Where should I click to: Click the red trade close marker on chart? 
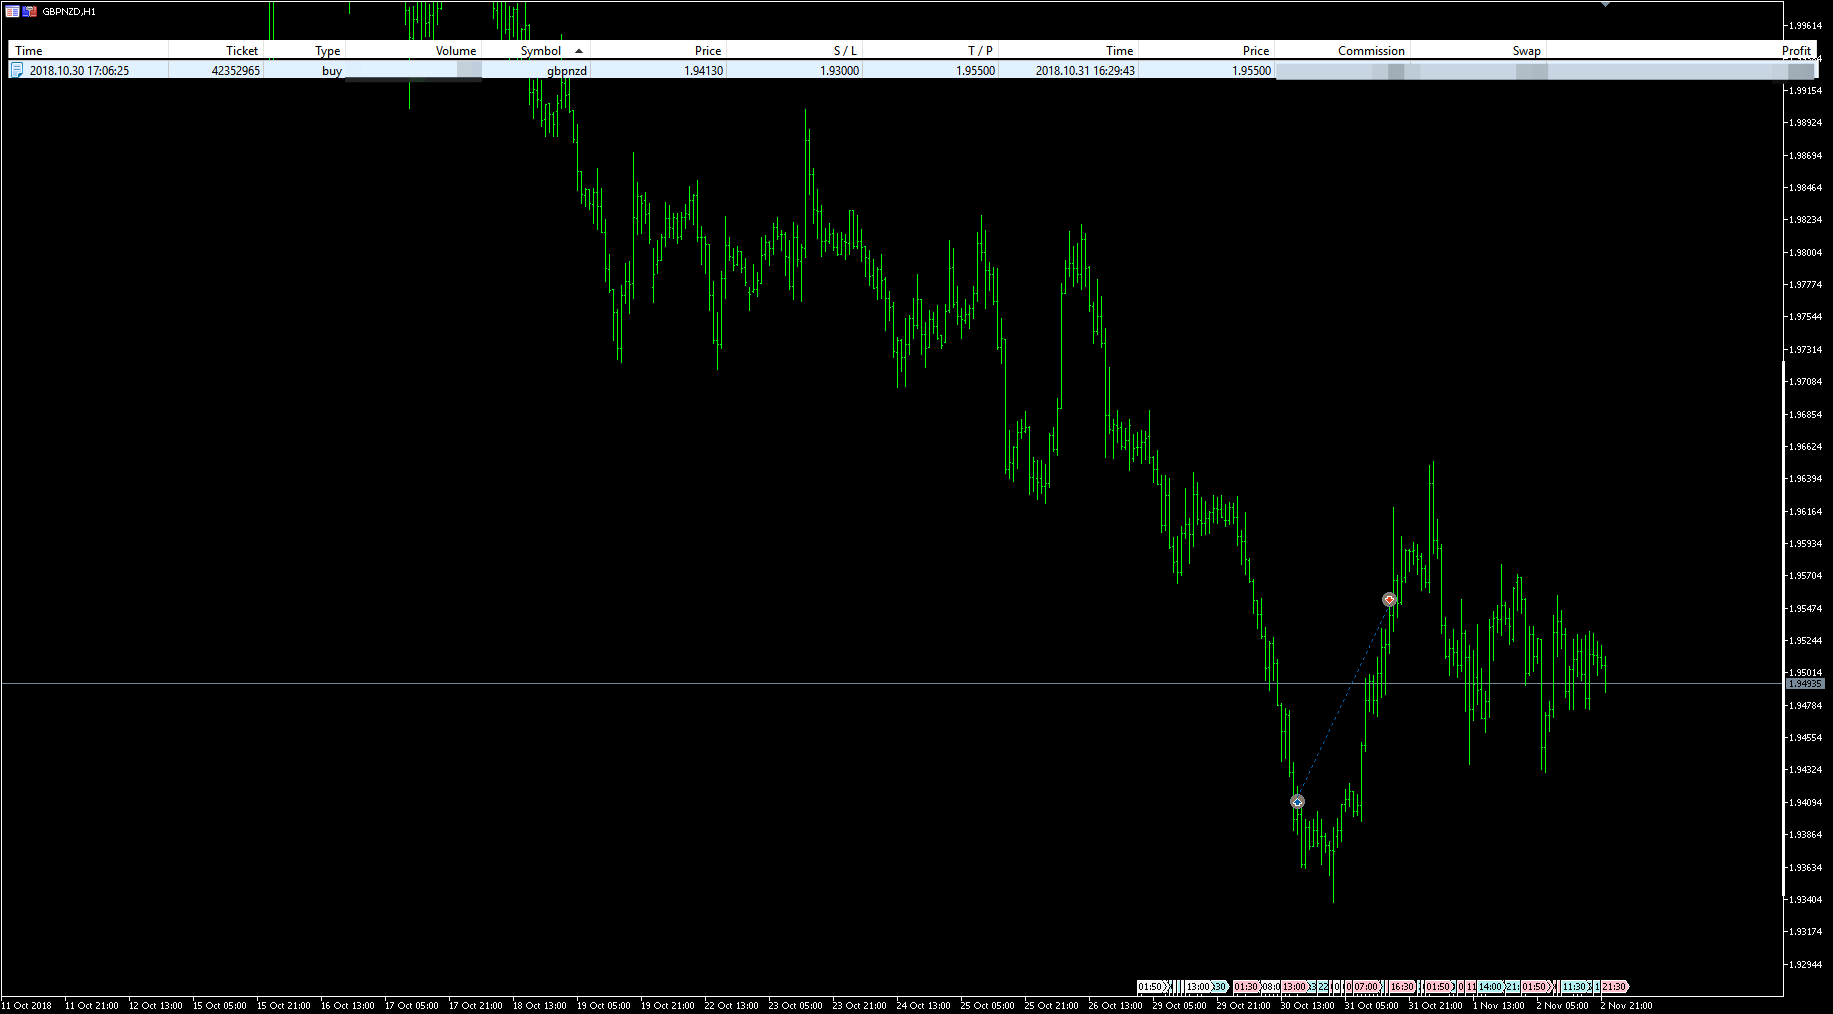[1389, 599]
